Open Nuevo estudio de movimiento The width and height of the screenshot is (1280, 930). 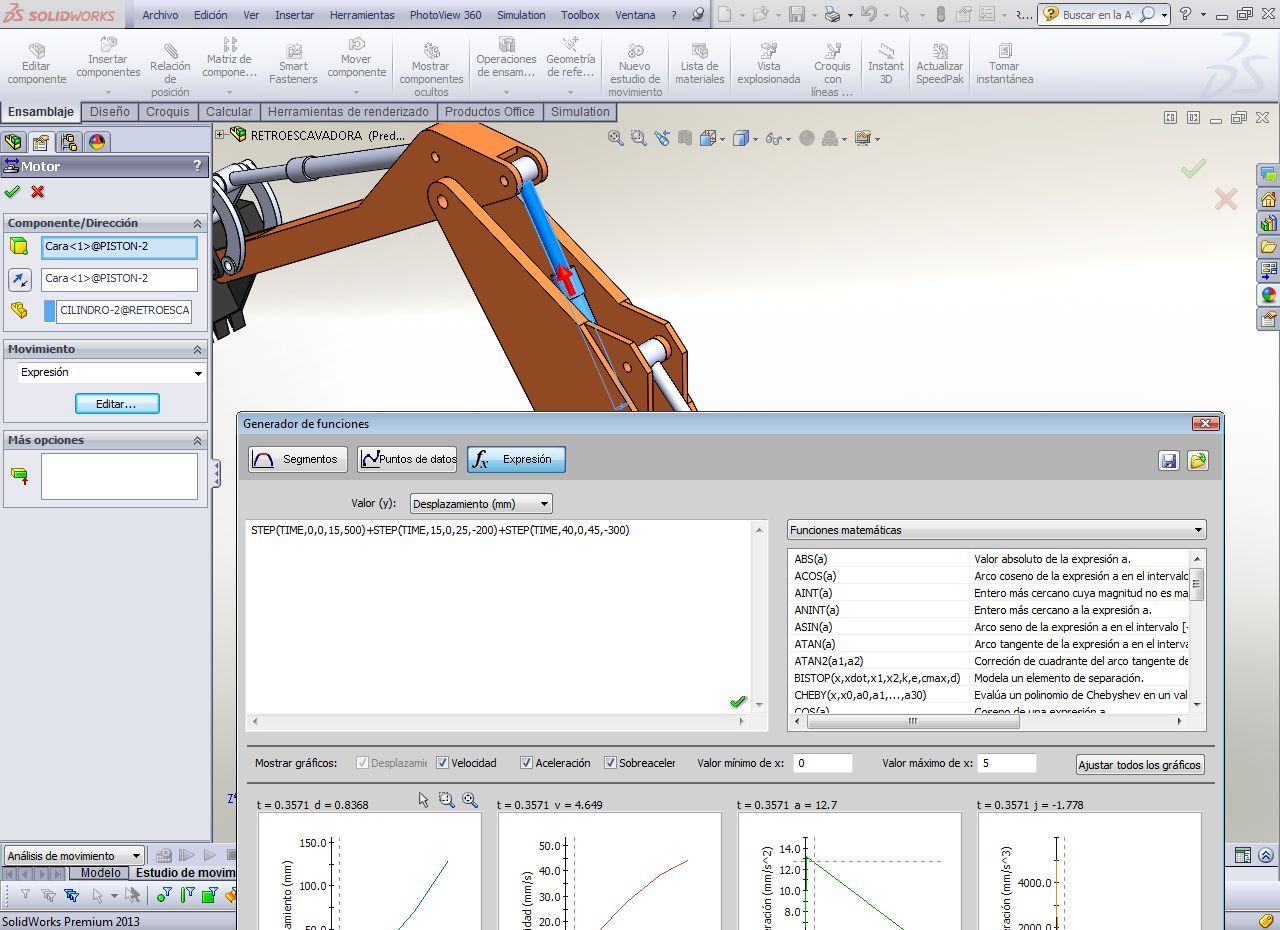pos(635,70)
